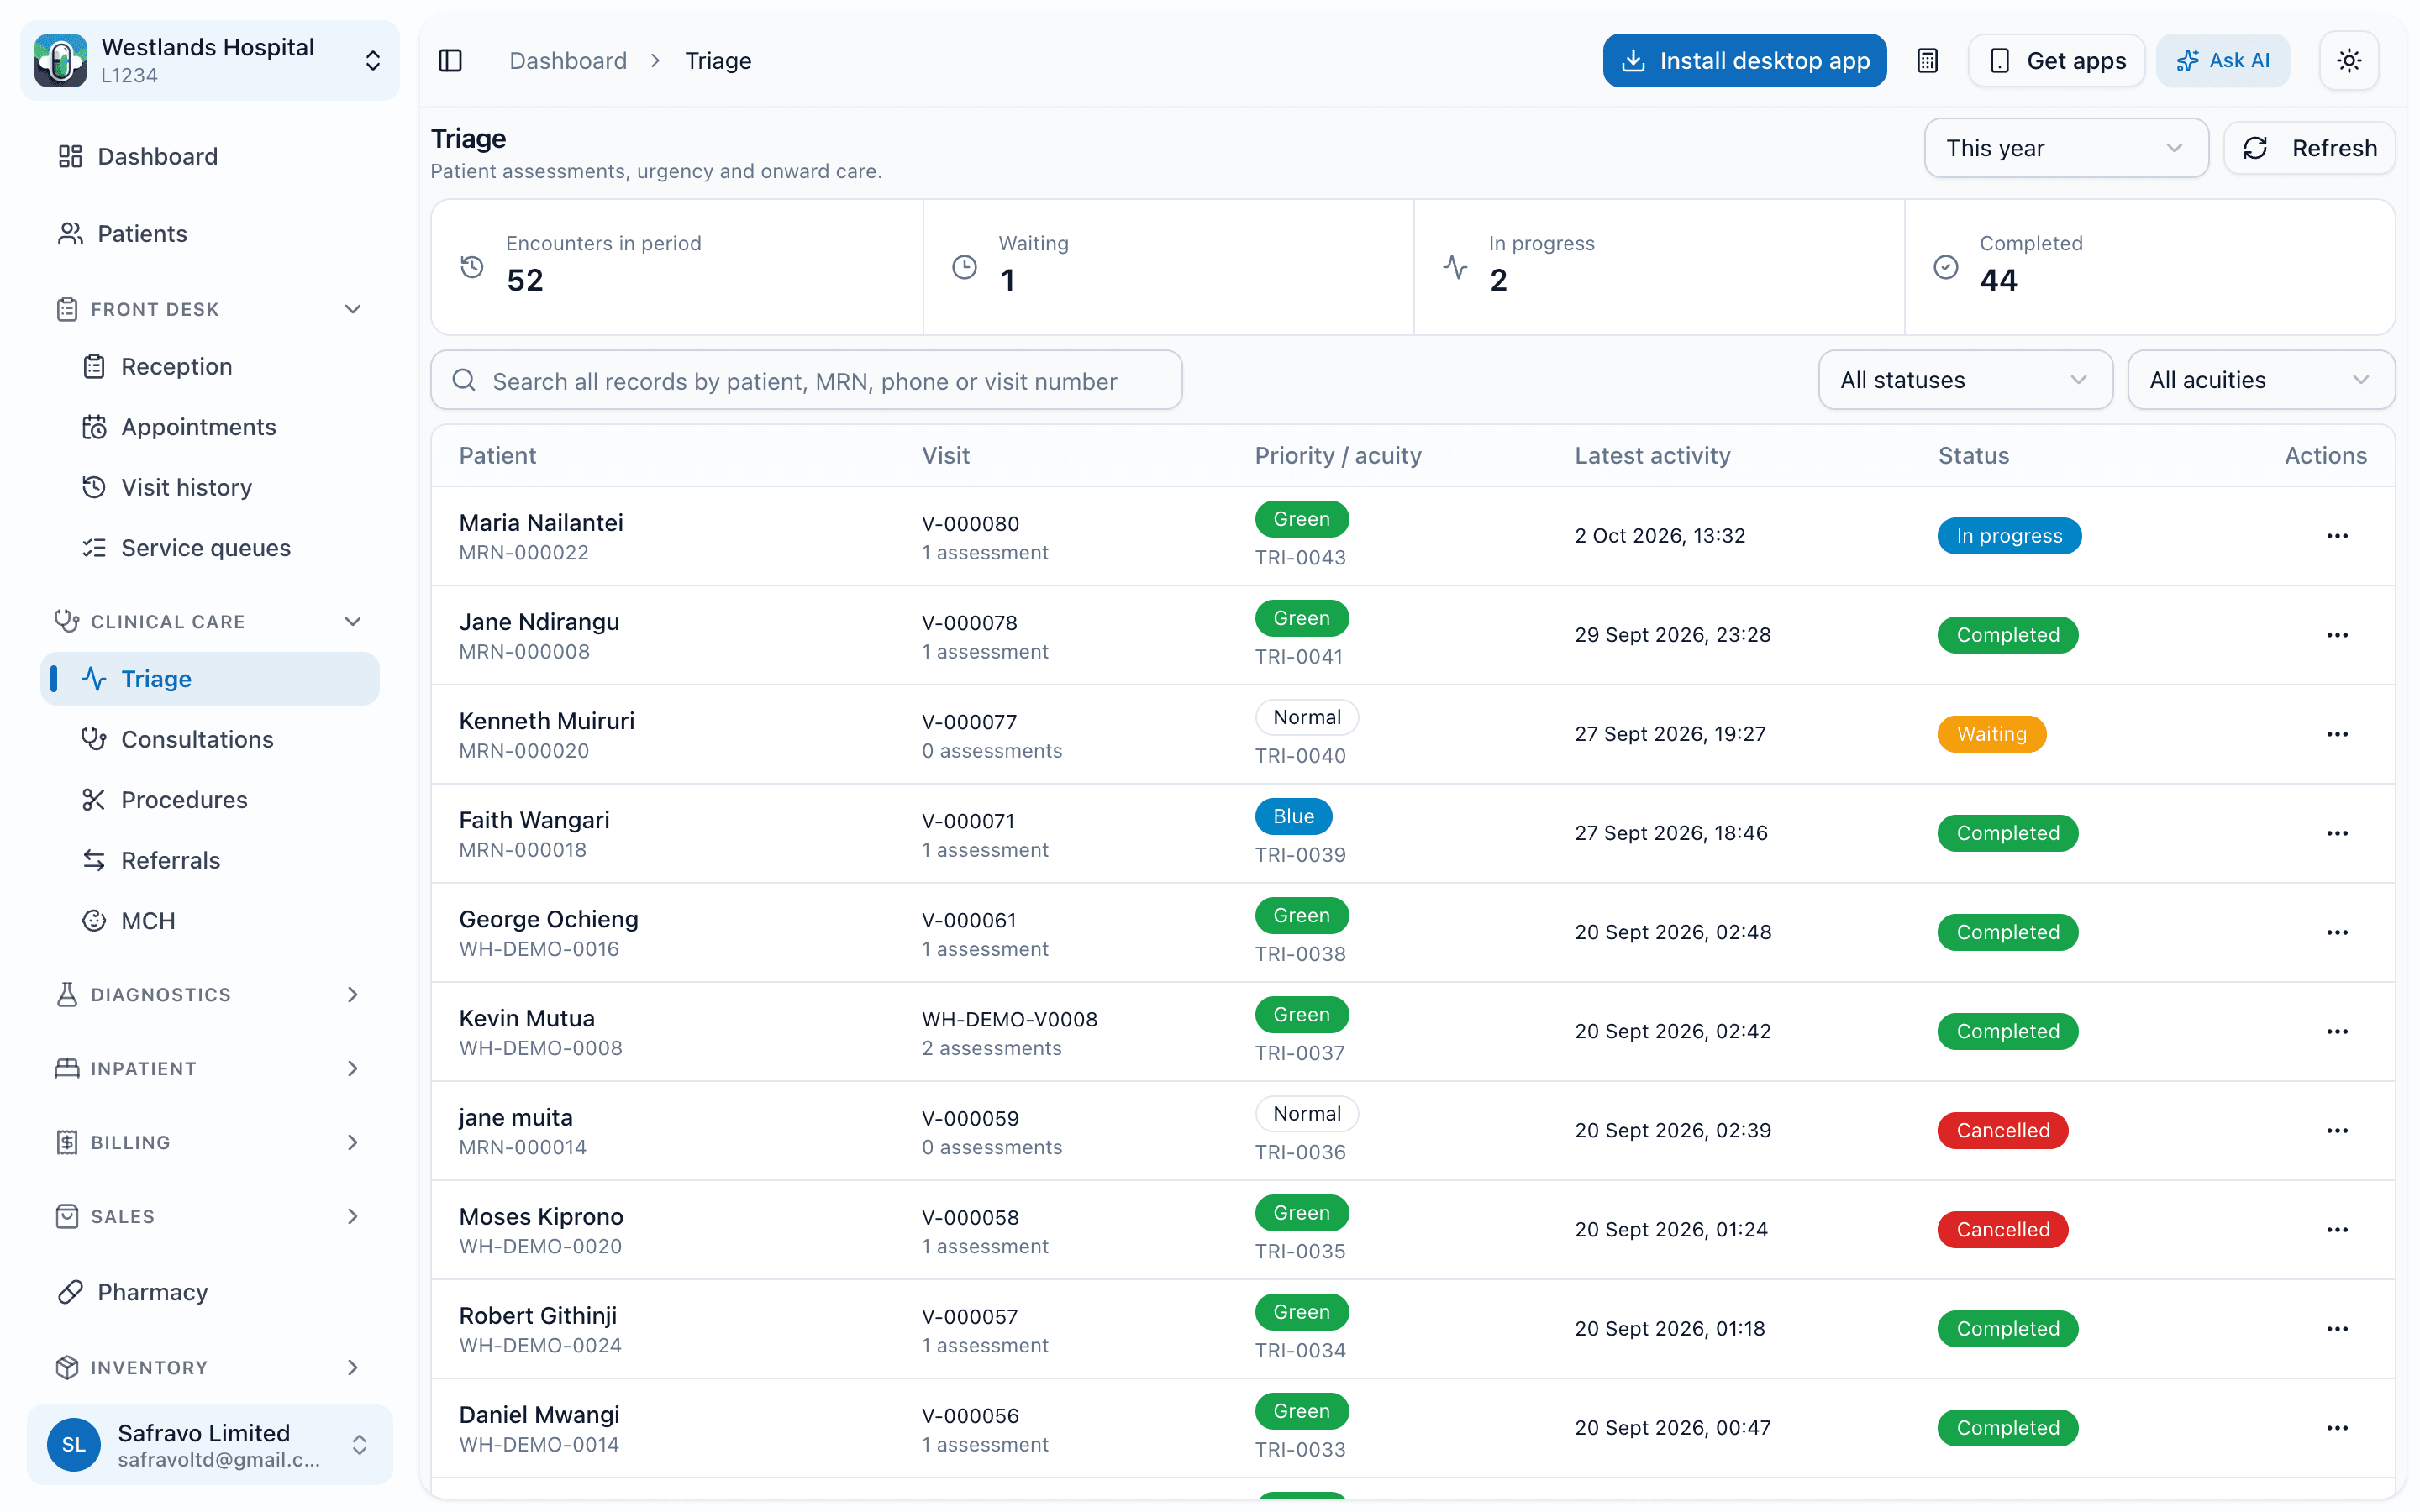Viewport: 2420px width, 1512px height.
Task: Open the This year period dropdown
Action: click(2066, 148)
